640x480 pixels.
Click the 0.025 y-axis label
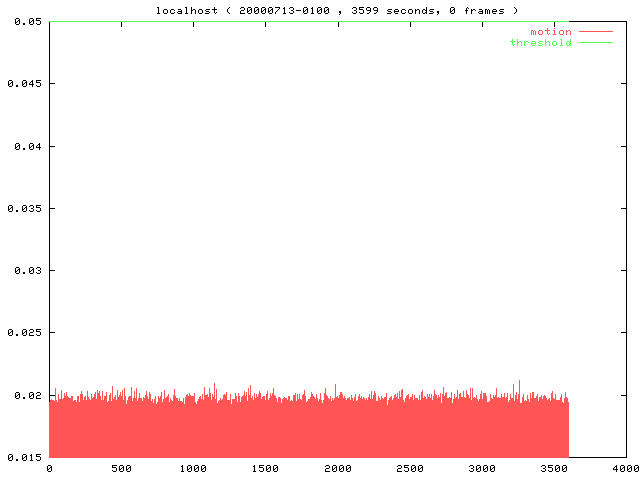click(20, 333)
